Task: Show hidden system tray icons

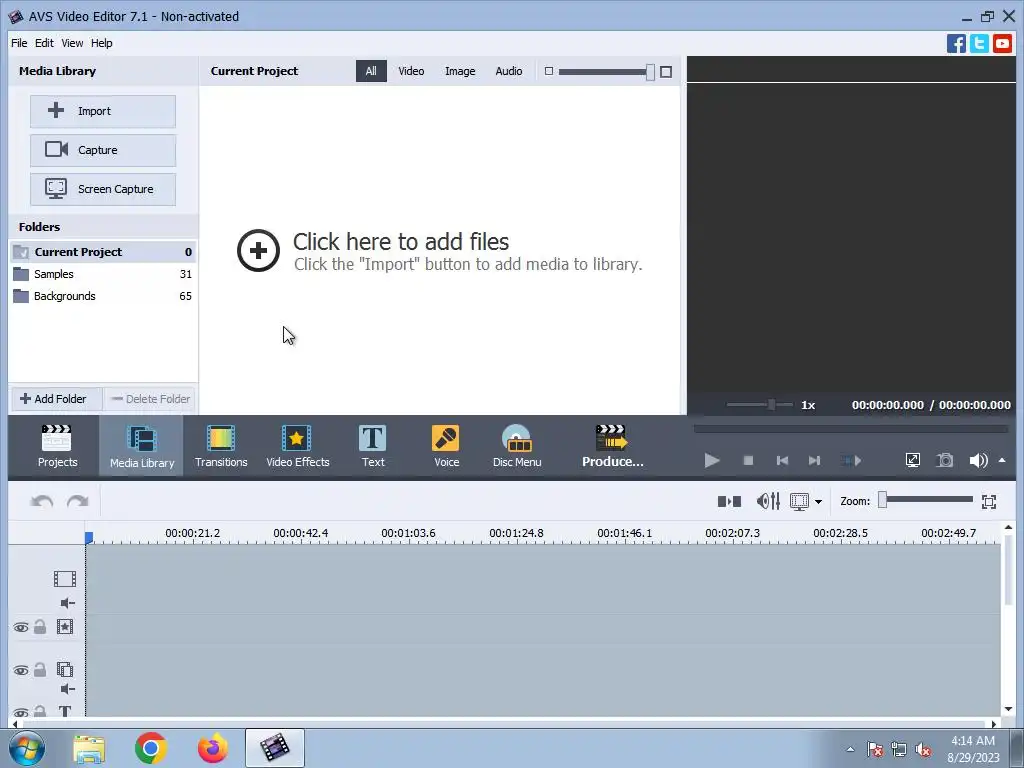Action: [850, 749]
